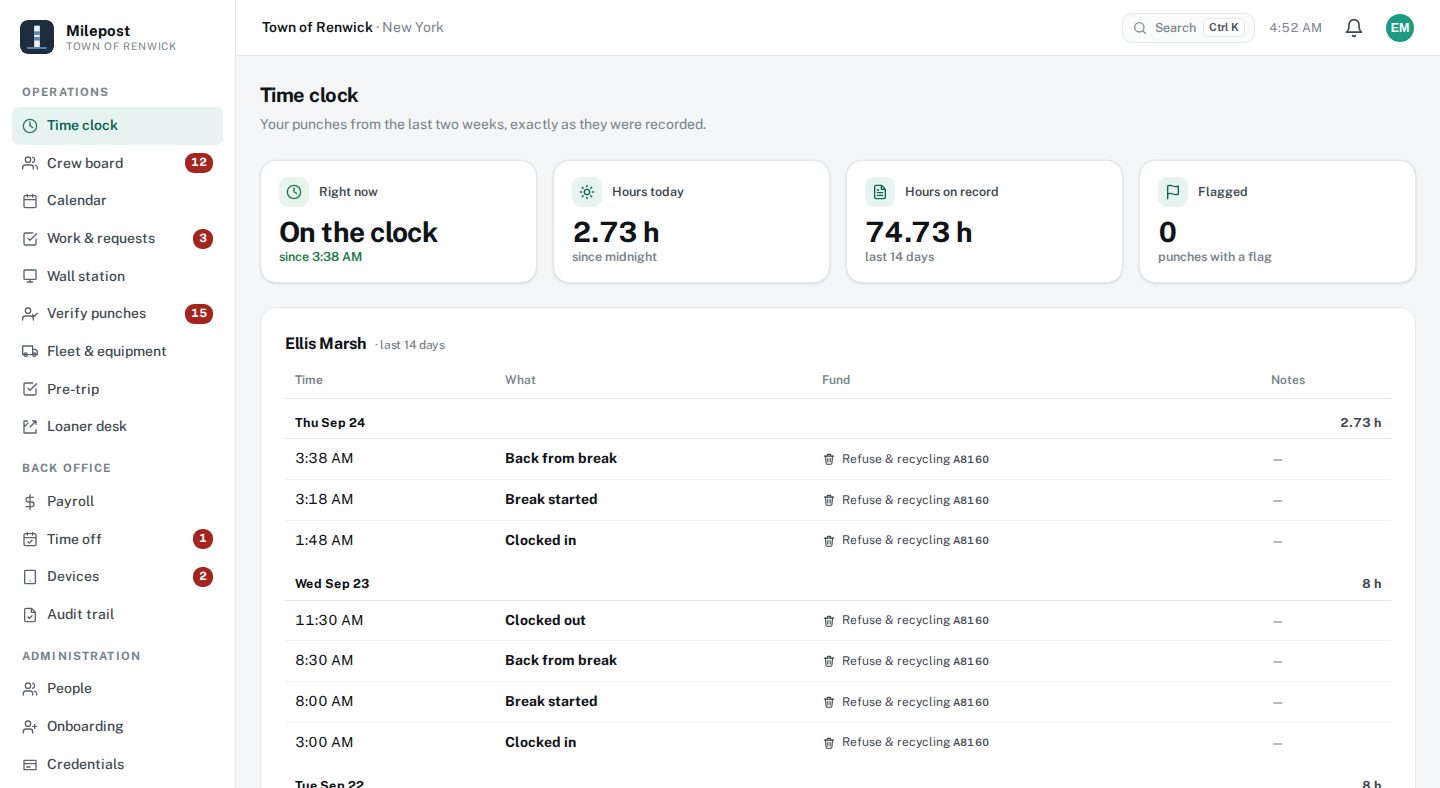Click the Wed Sep 23 day header
This screenshot has width=1440, height=788.
click(x=838, y=584)
